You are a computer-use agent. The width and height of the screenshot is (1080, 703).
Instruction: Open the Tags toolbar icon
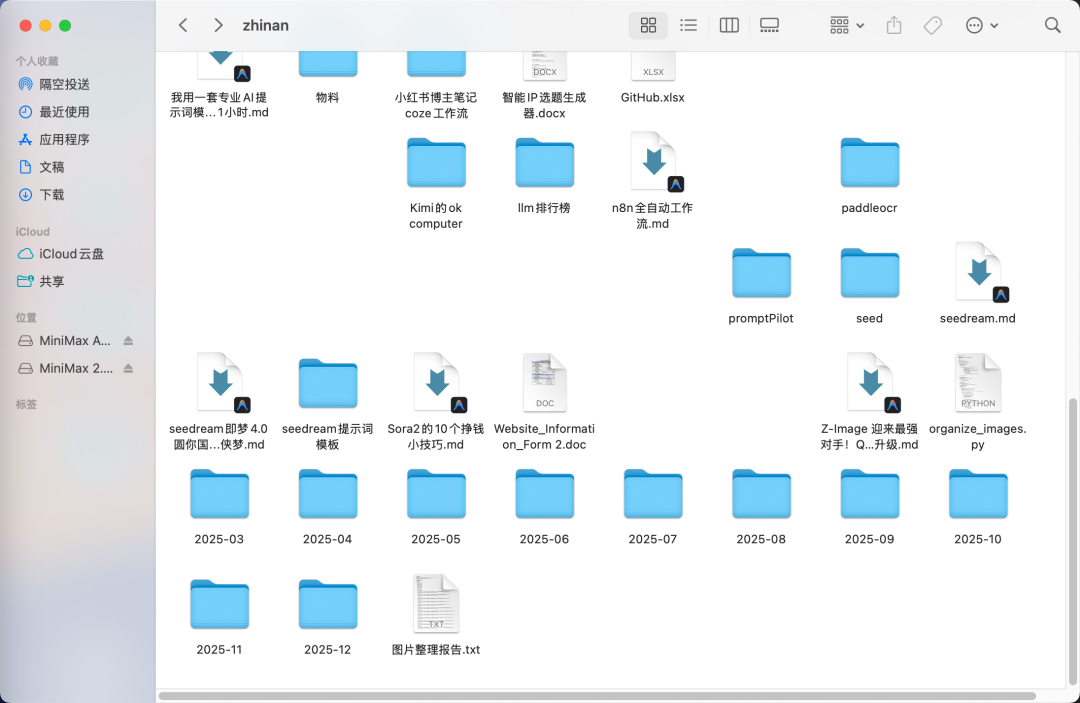point(932,25)
